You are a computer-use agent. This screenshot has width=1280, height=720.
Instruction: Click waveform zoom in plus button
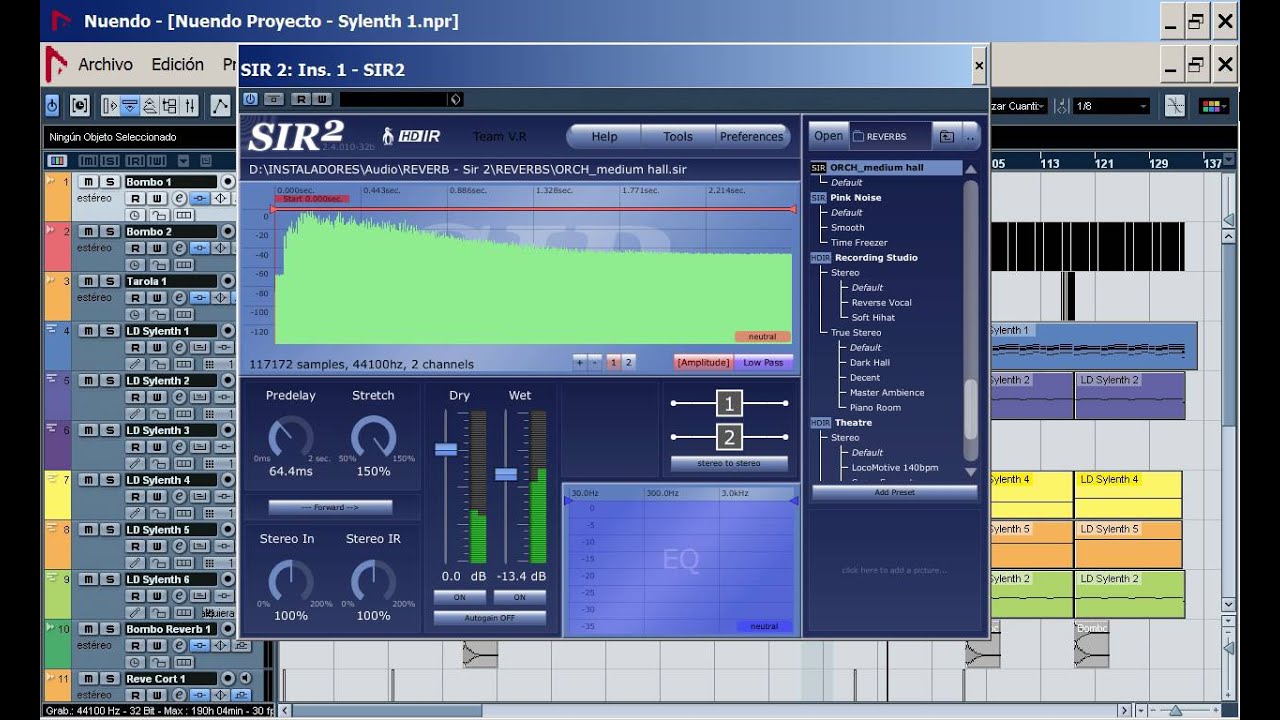point(579,363)
